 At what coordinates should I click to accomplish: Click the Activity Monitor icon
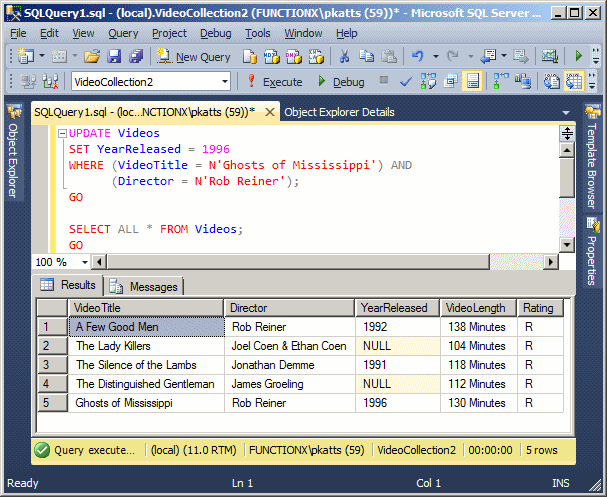pyautogui.click(x=550, y=57)
